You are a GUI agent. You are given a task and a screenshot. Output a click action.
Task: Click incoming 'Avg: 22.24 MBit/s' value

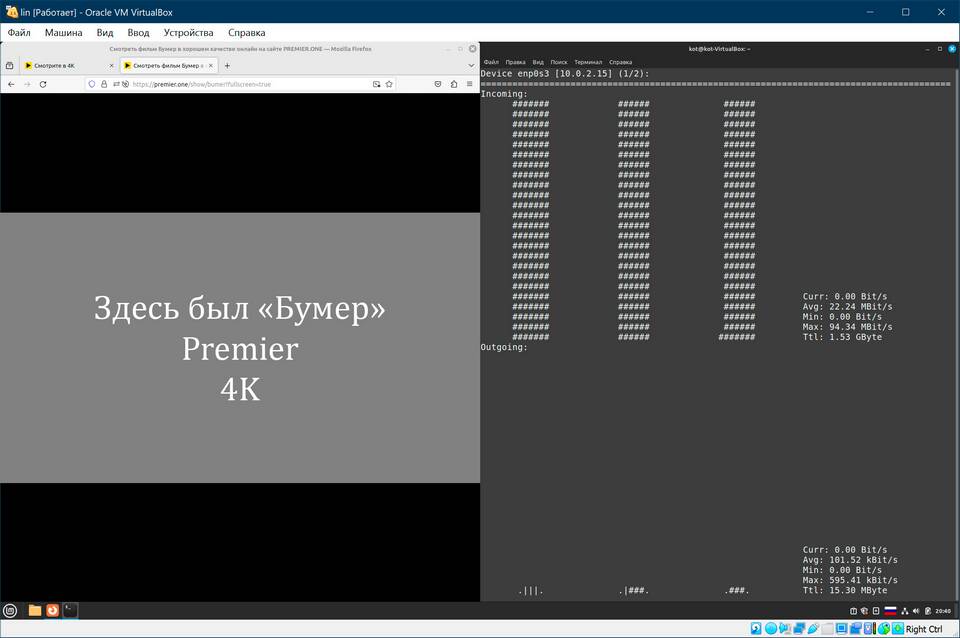tap(847, 307)
